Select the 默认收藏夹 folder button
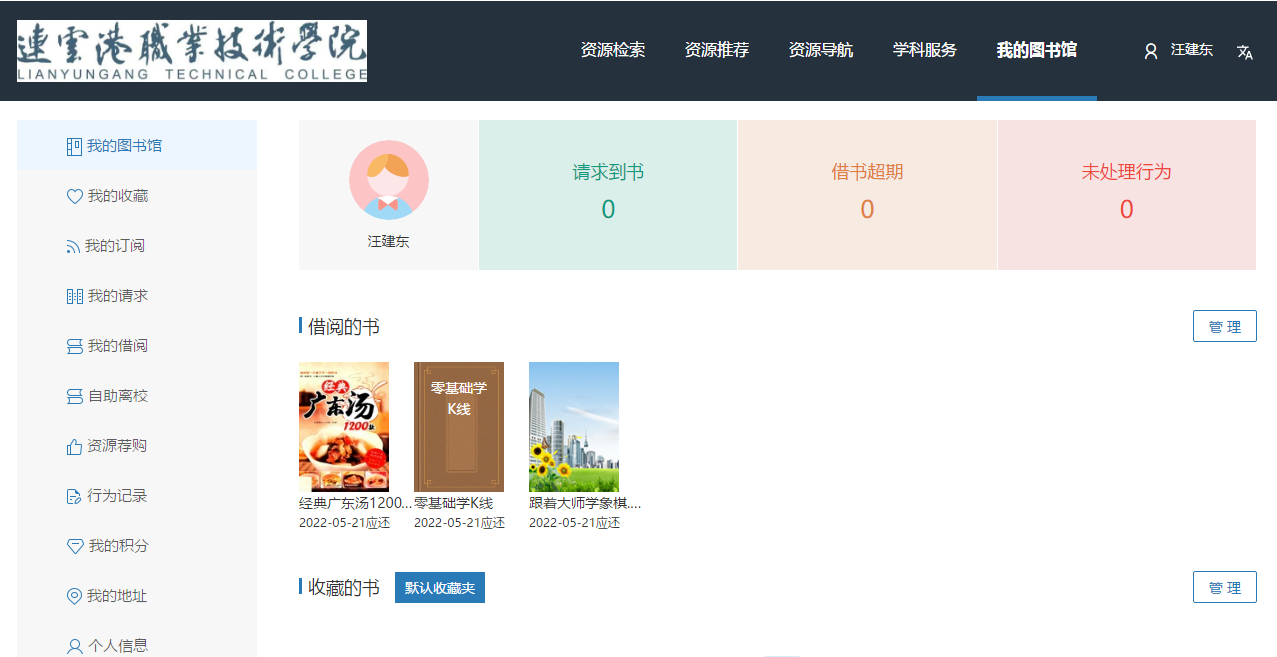Image resolution: width=1277 pixels, height=657 pixels. point(439,588)
